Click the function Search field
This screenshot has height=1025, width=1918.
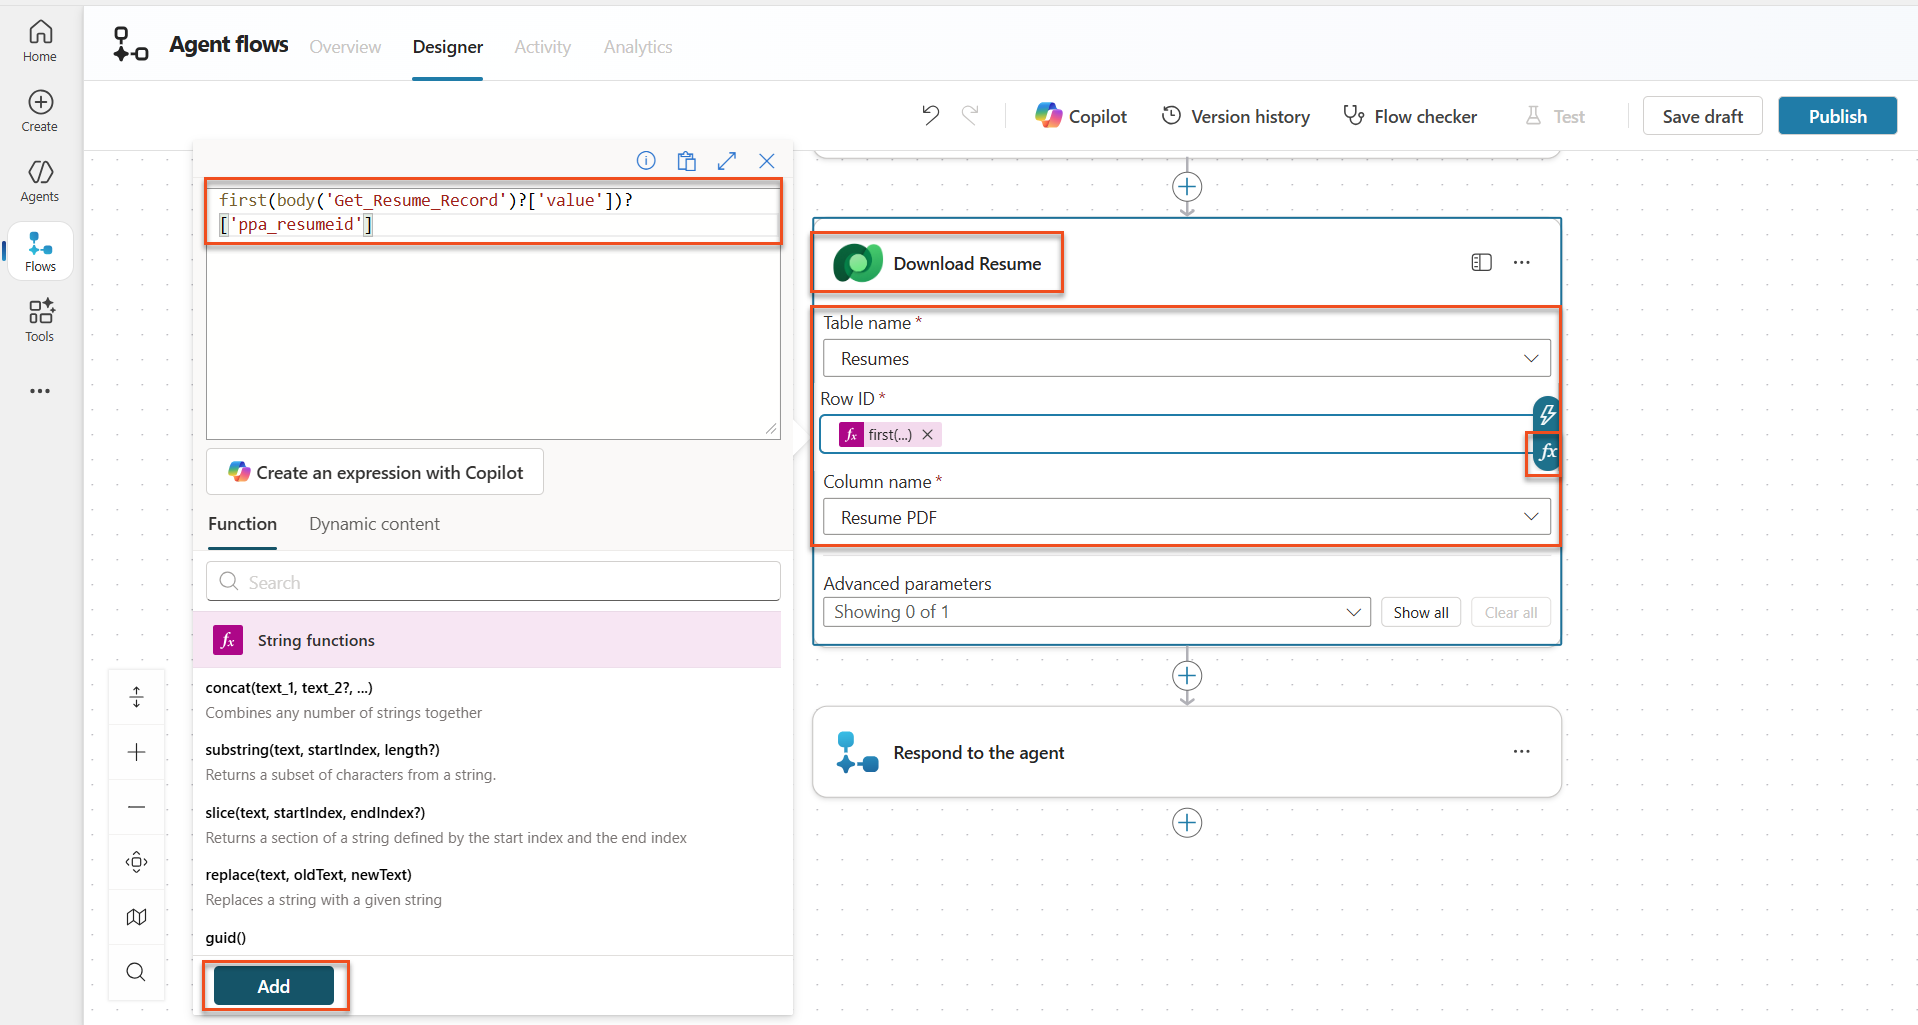493,582
